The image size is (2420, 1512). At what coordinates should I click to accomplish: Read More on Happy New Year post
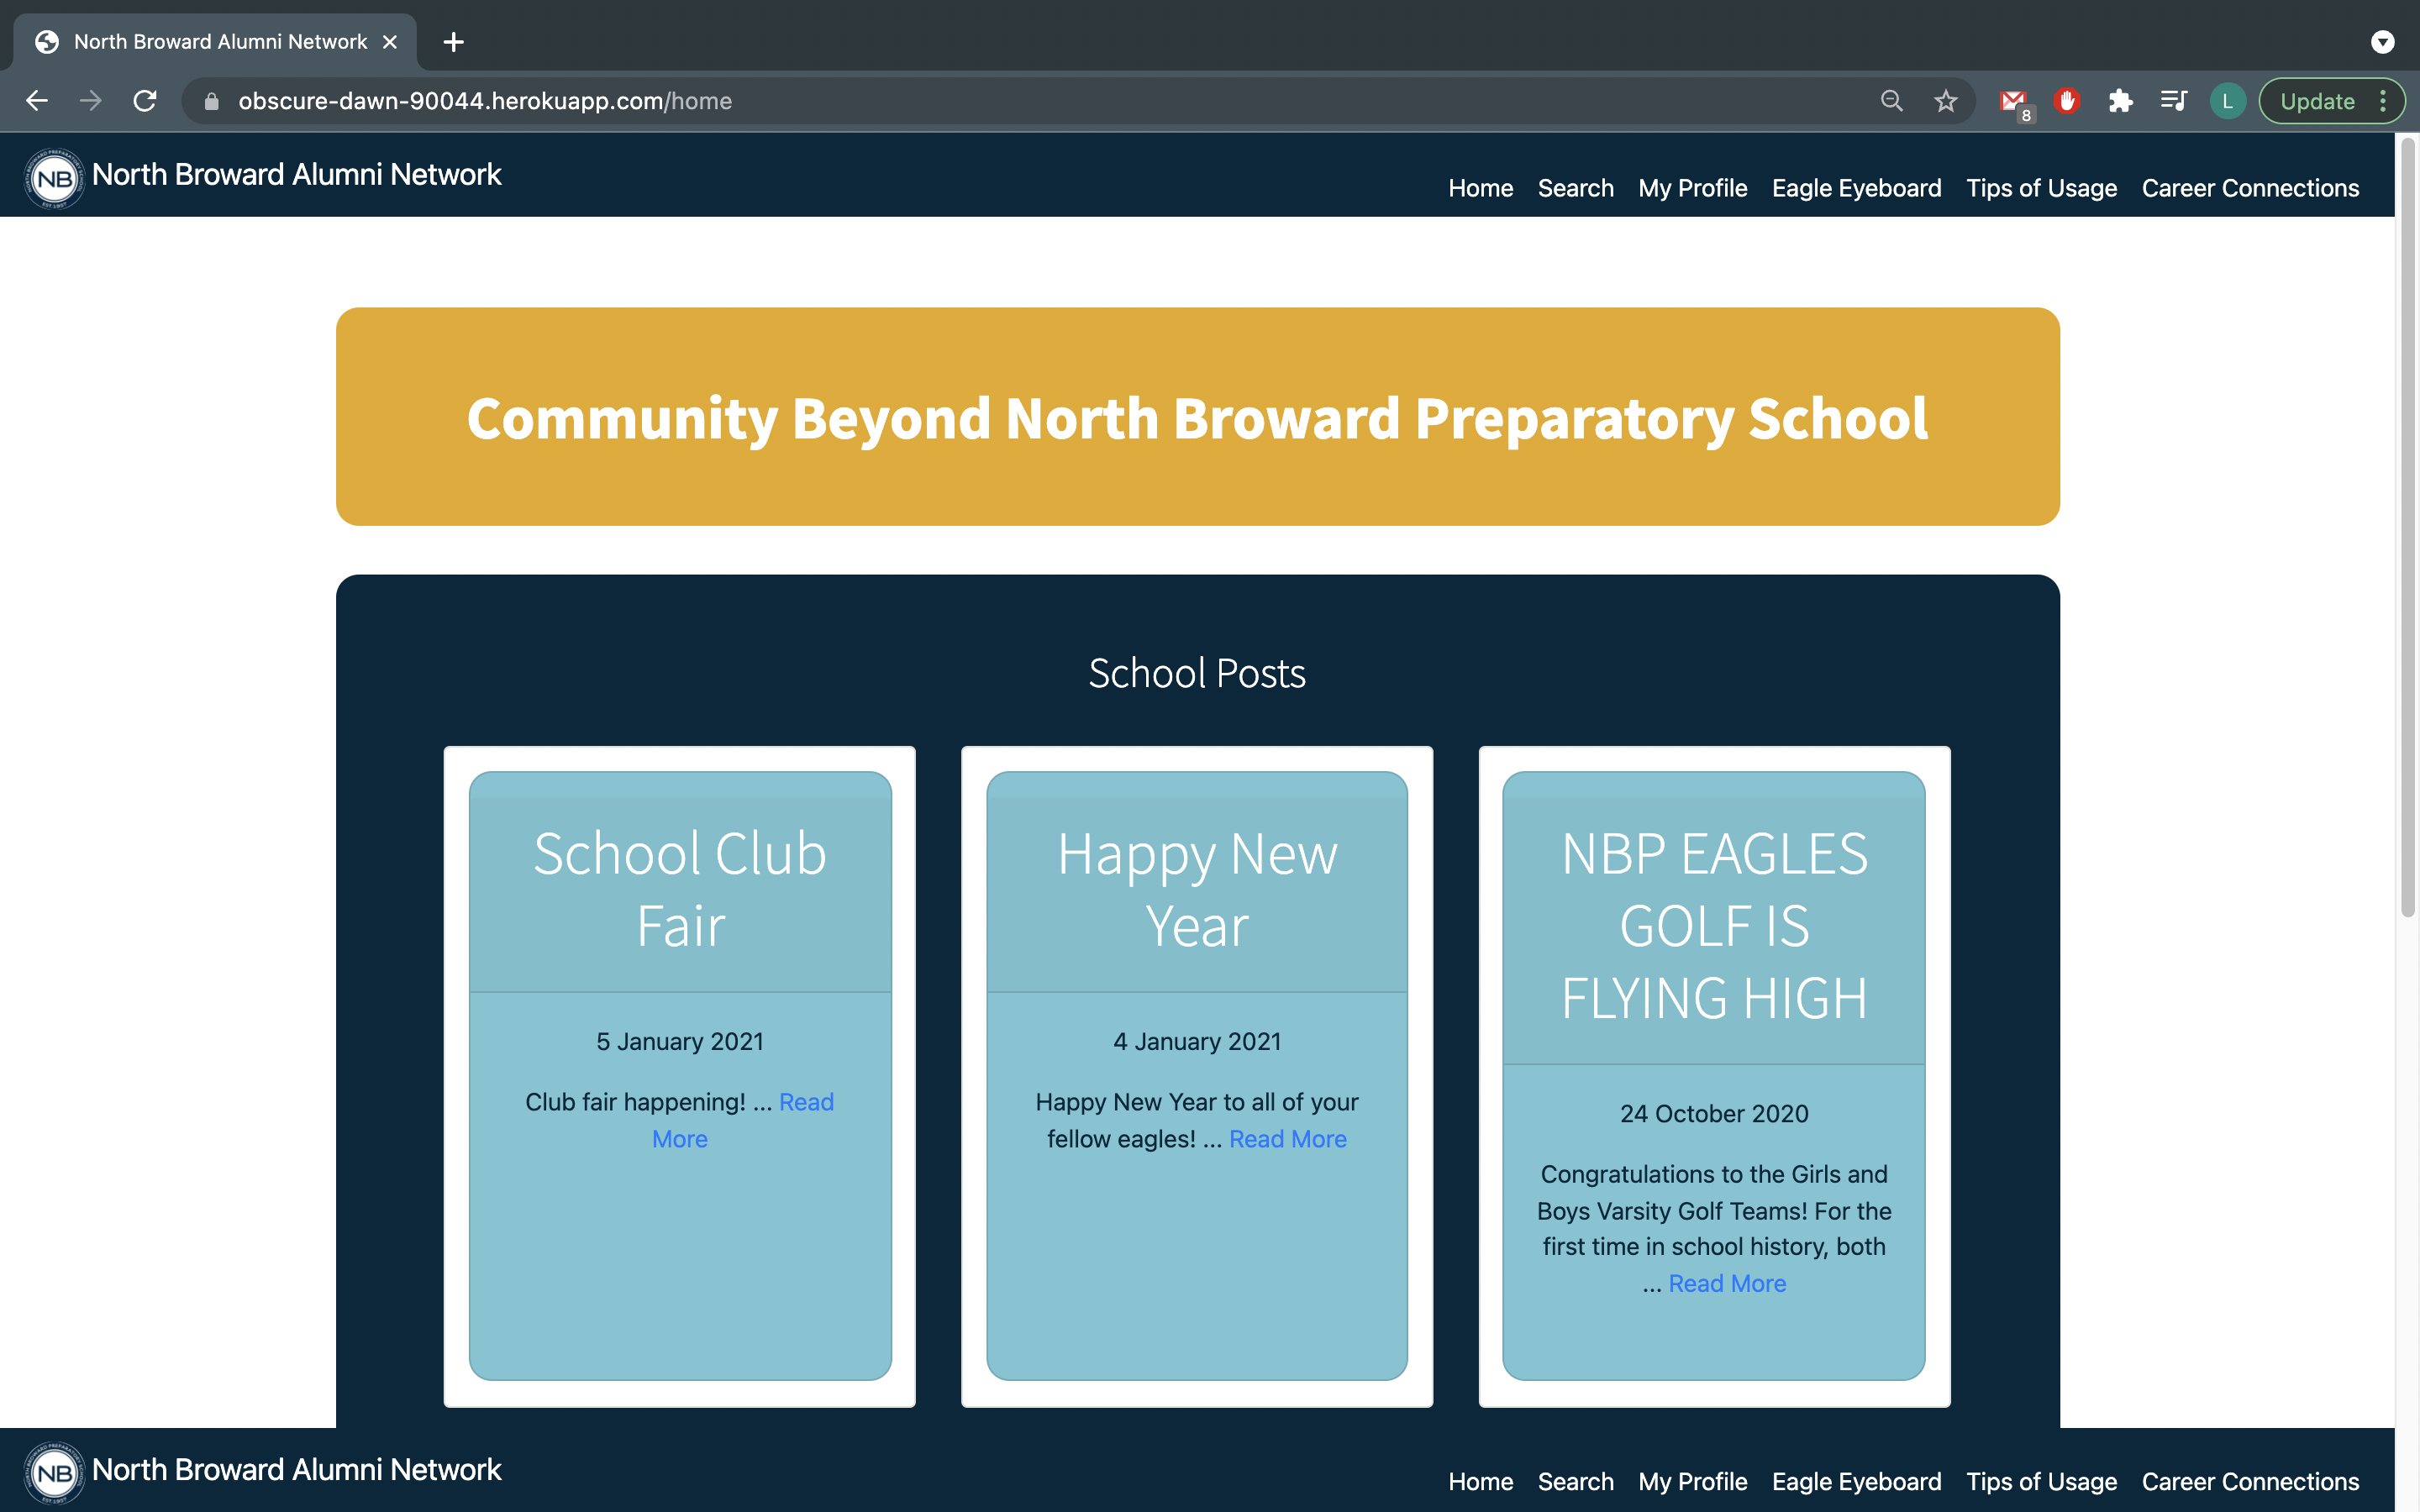tap(1287, 1139)
